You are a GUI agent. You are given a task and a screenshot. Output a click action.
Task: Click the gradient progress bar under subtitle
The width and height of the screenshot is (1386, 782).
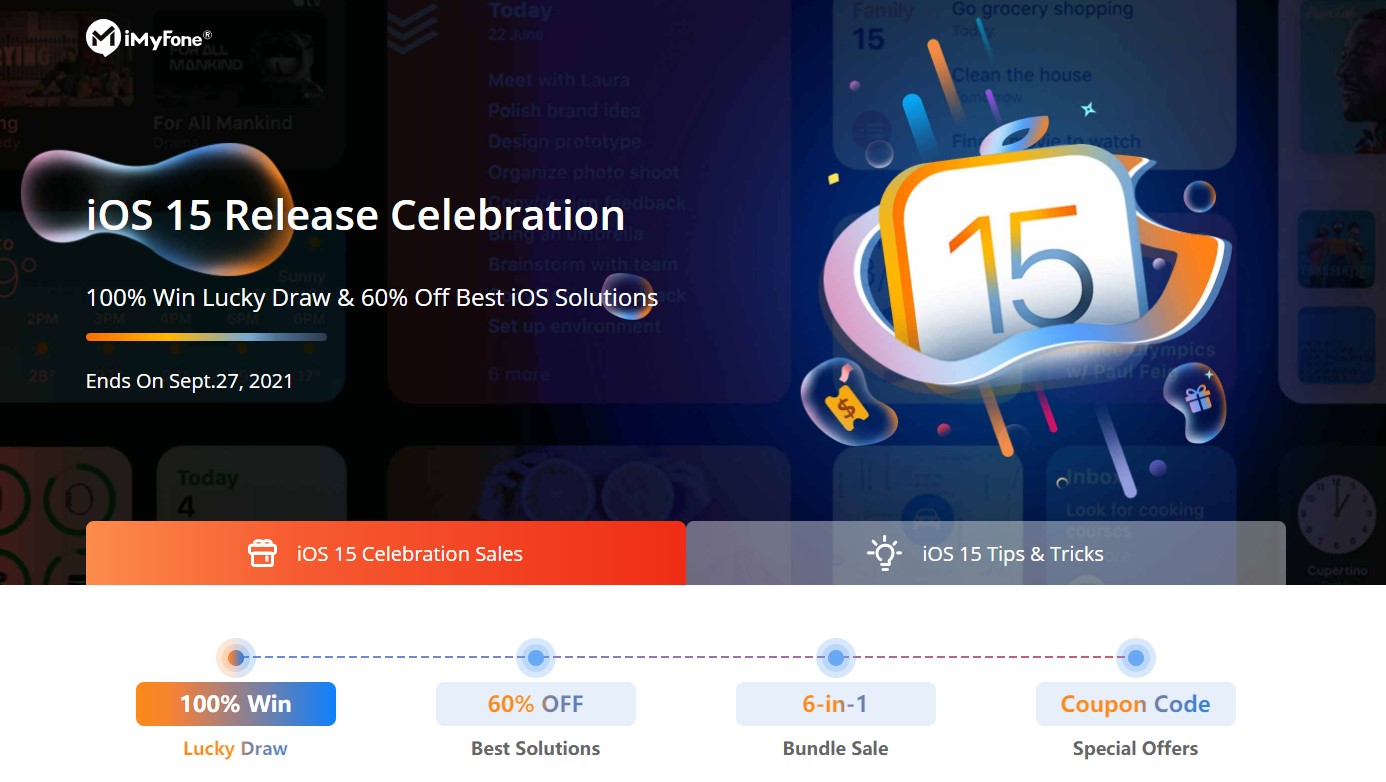tap(206, 337)
